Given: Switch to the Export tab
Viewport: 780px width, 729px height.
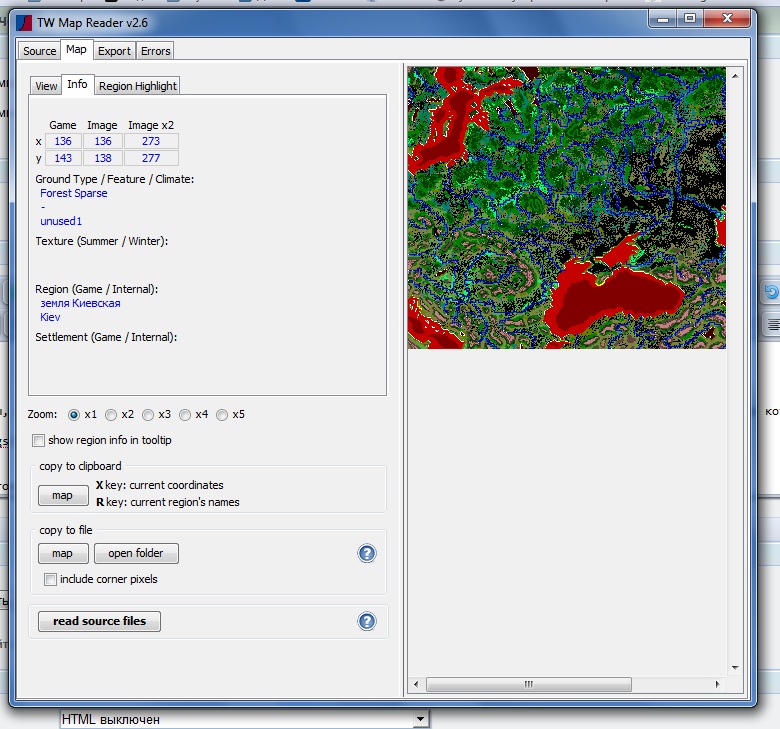Looking at the screenshot, I should pyautogui.click(x=114, y=51).
